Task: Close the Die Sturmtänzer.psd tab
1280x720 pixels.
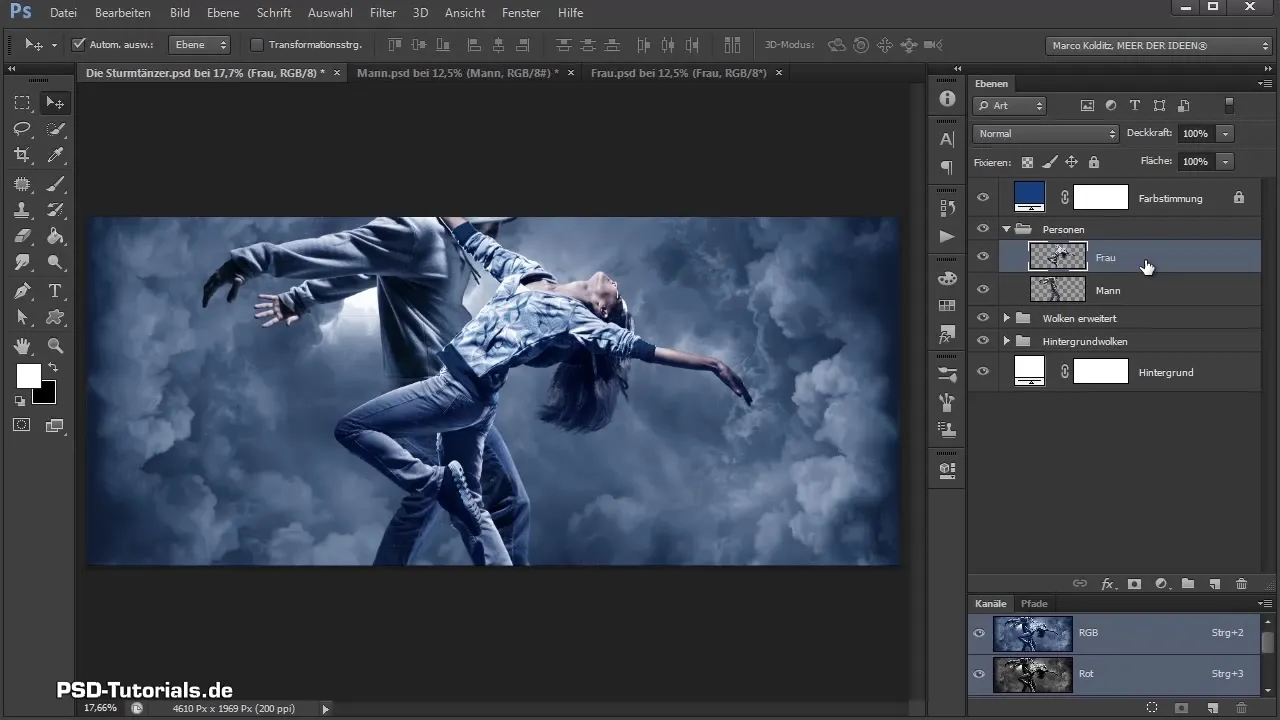Action: click(x=337, y=73)
